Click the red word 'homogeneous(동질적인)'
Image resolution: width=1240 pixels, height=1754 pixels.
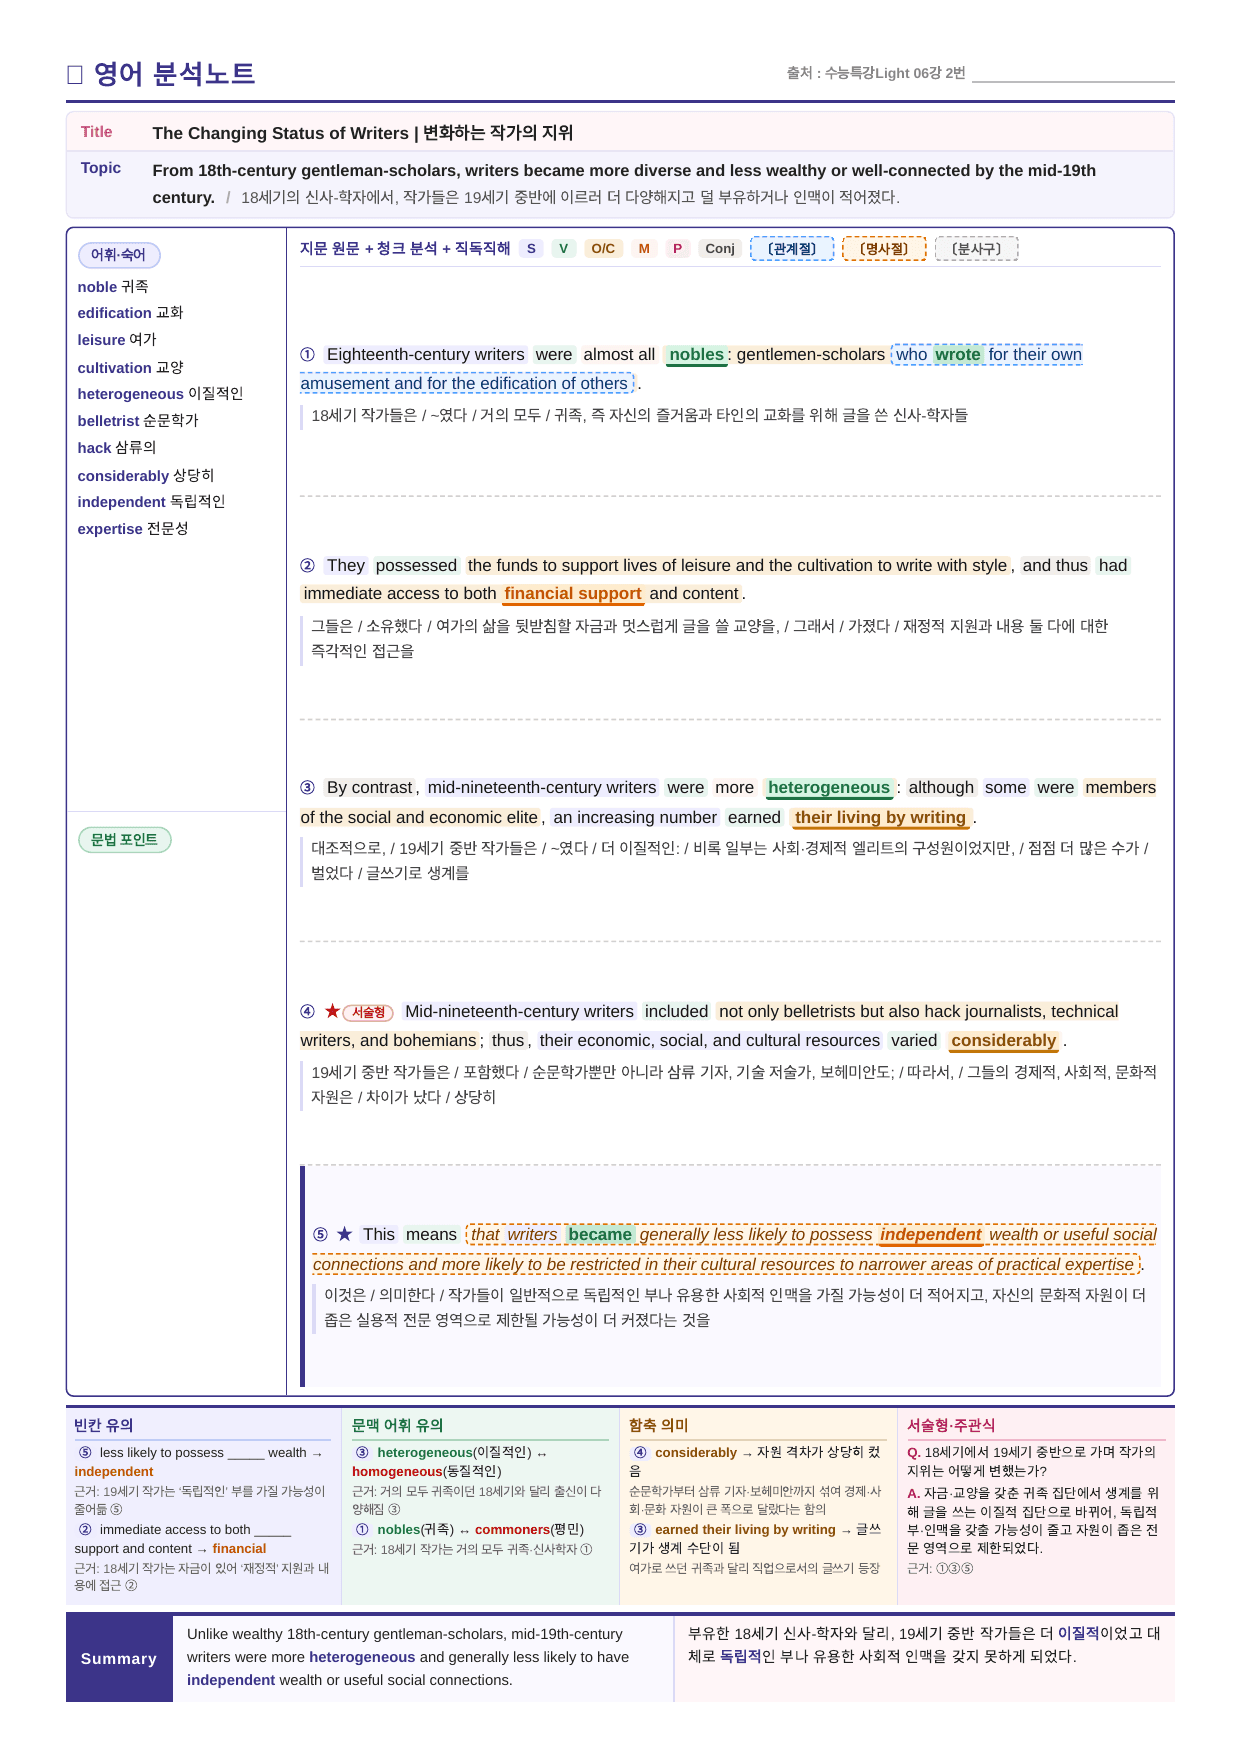click(x=427, y=1472)
